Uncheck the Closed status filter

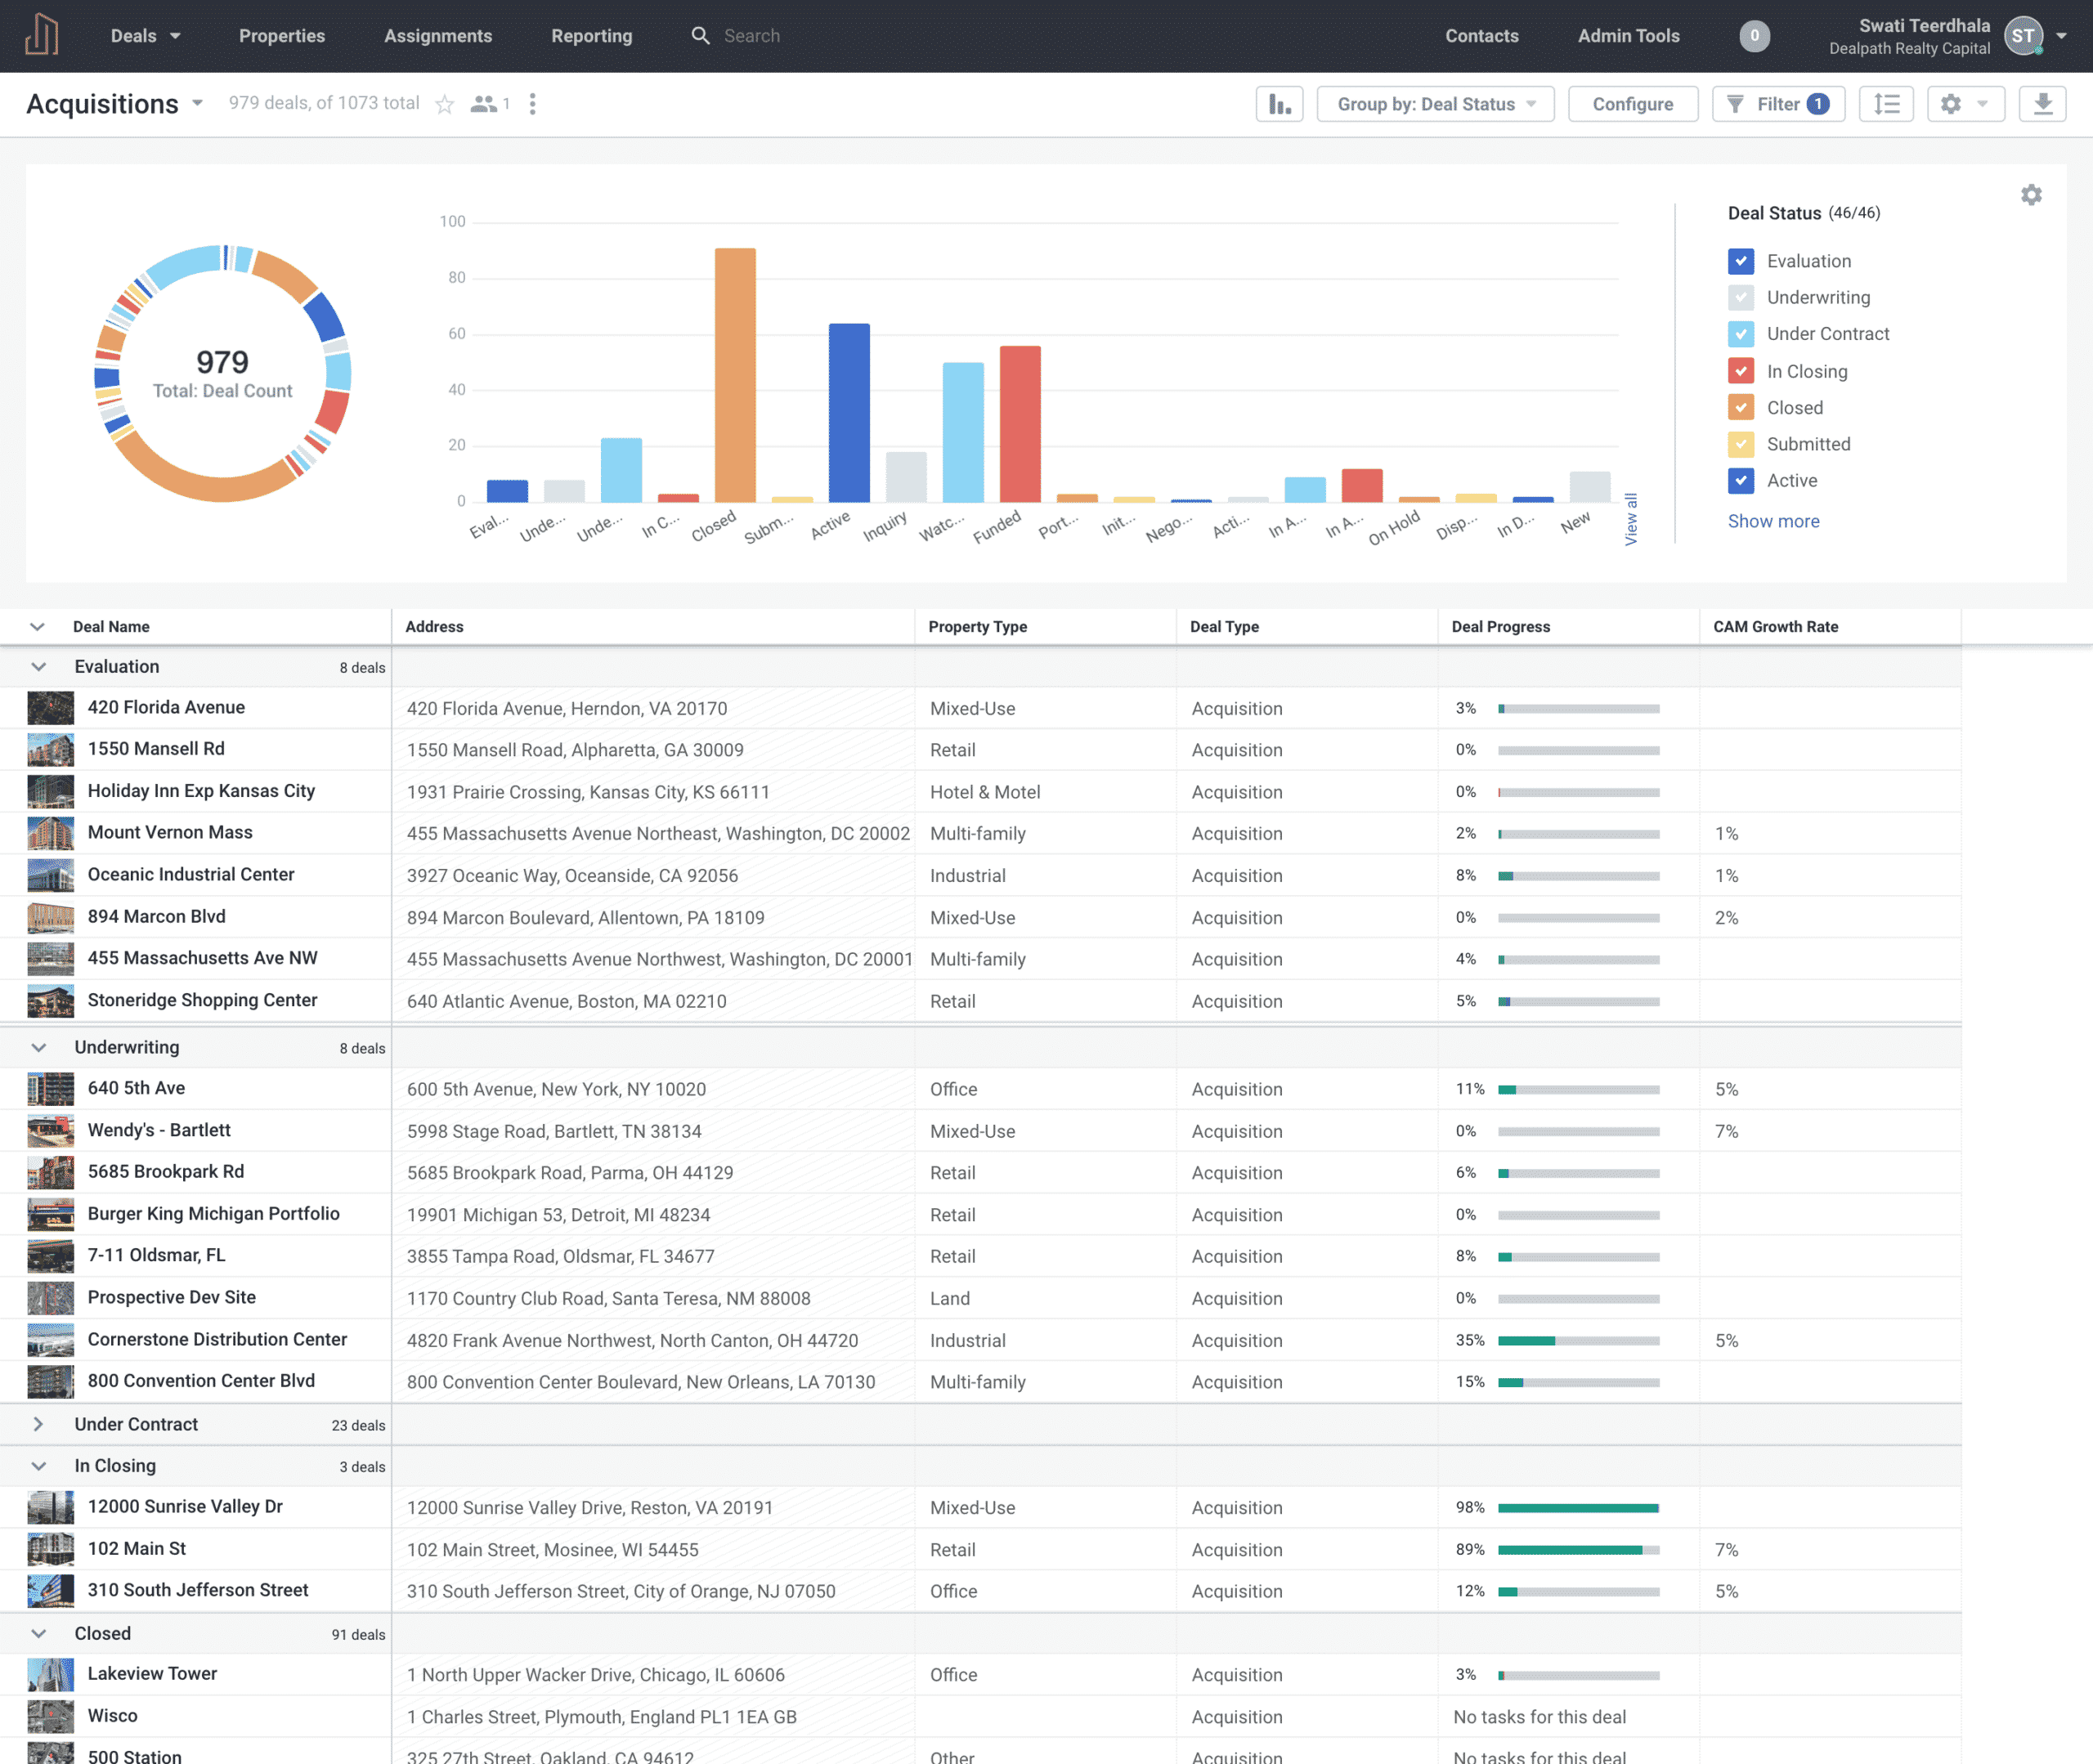click(x=1741, y=407)
